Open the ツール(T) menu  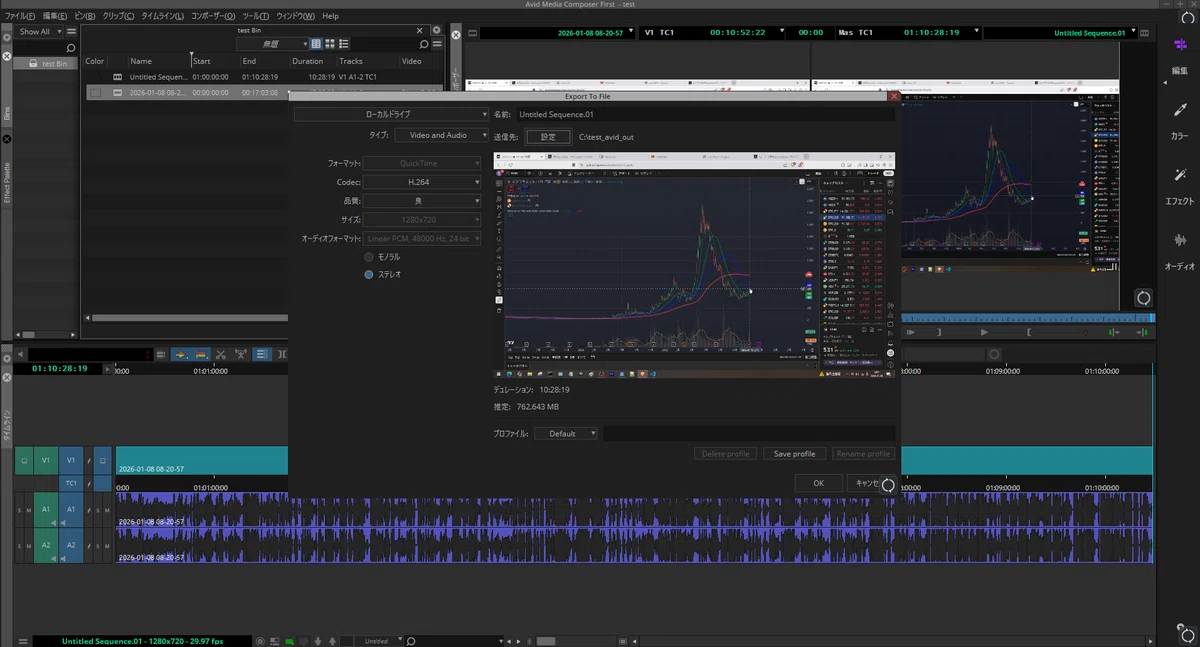(x=256, y=16)
